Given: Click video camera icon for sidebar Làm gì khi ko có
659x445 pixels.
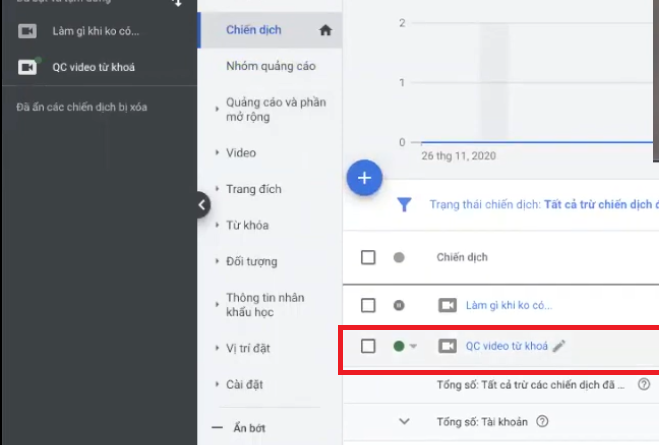Looking at the screenshot, I should pyautogui.click(x=28, y=31).
